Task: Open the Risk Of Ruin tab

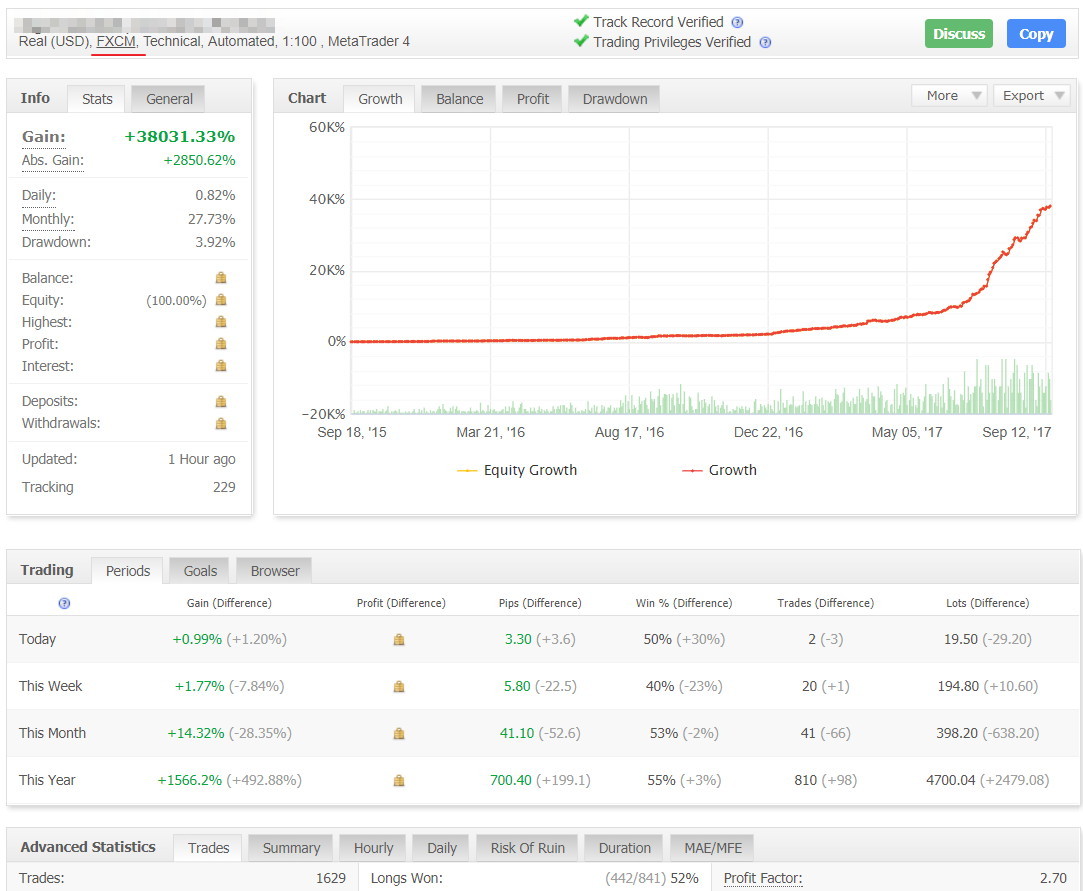Action: coord(526,847)
